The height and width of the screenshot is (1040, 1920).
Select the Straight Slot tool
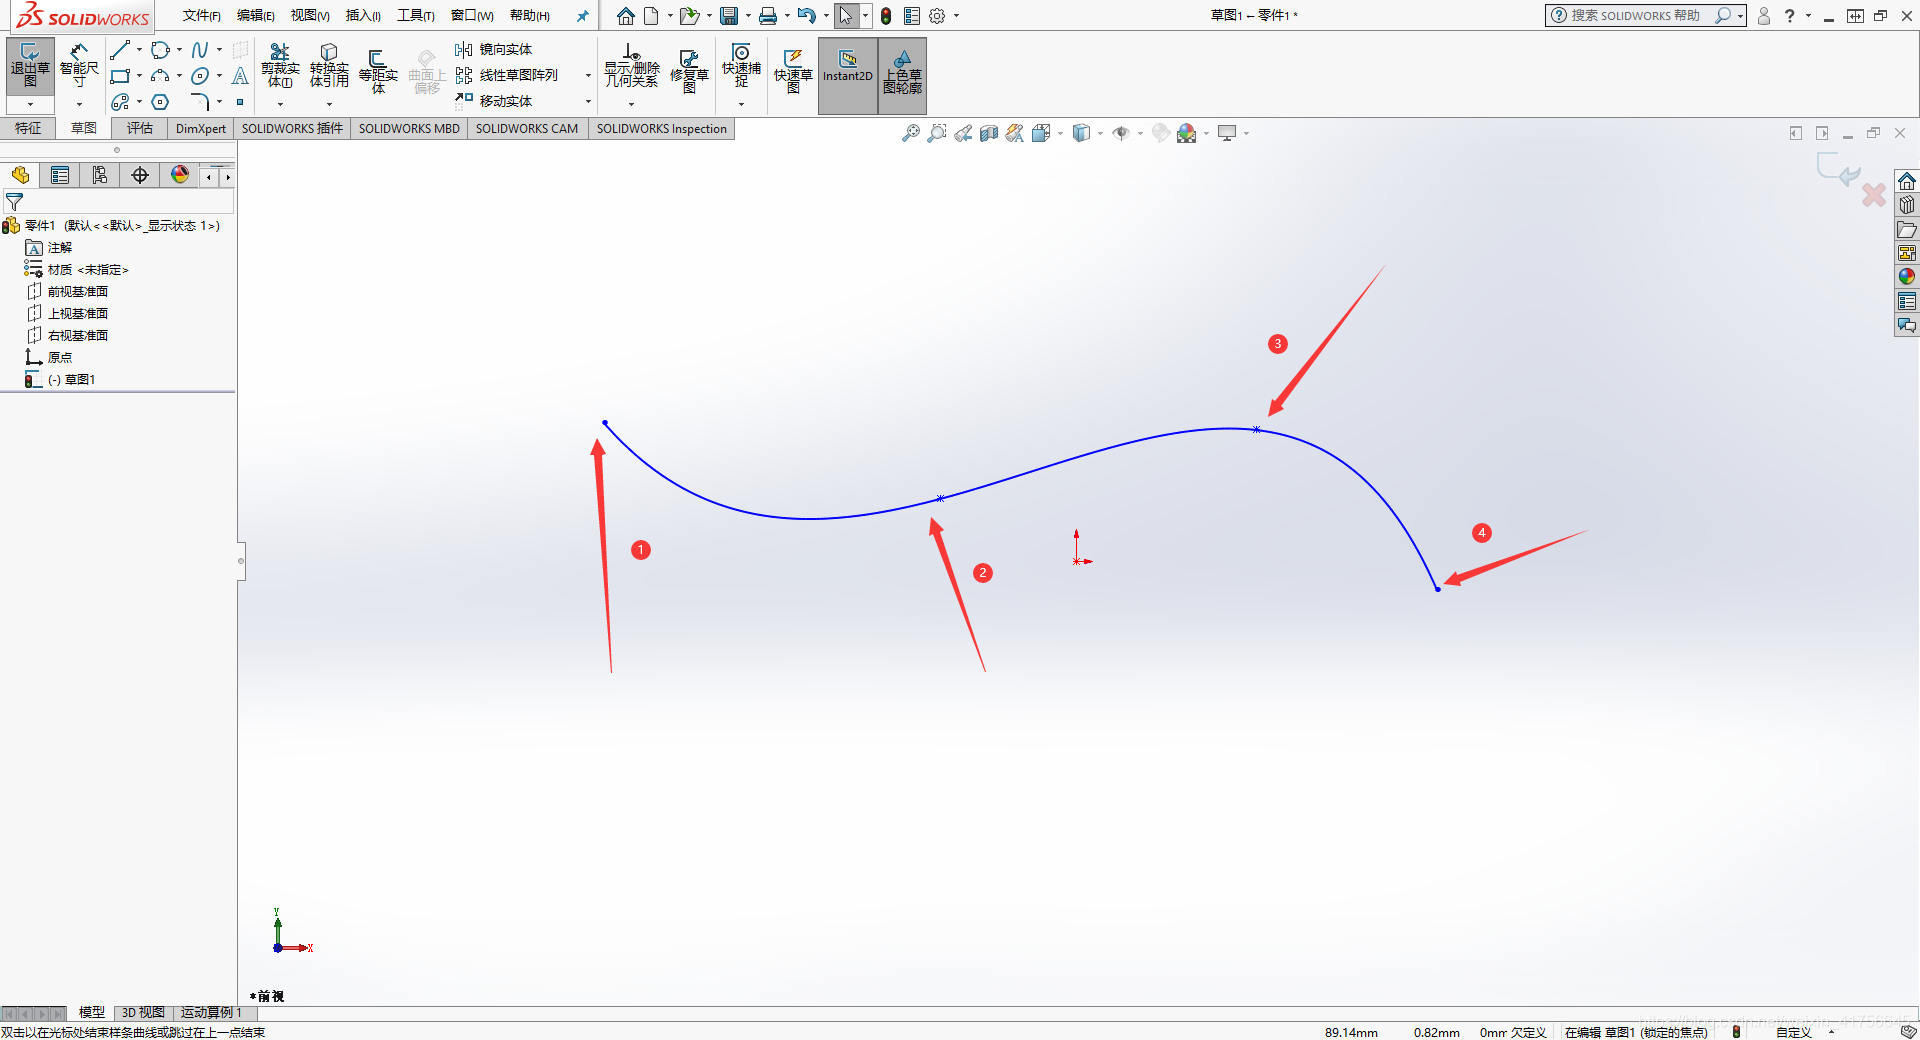[x=120, y=102]
